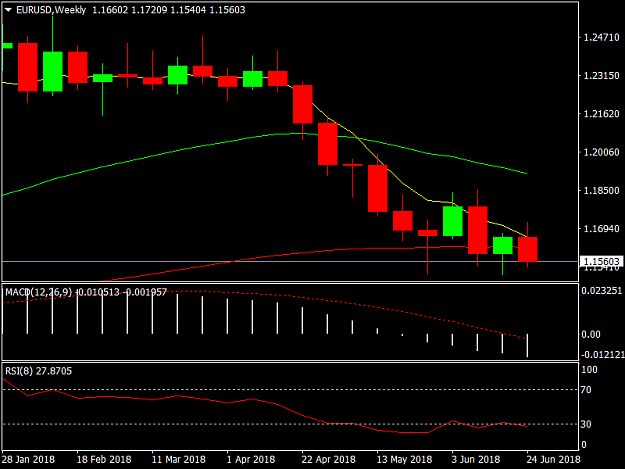Click price level 1.21620 on scale

[x=601, y=114]
